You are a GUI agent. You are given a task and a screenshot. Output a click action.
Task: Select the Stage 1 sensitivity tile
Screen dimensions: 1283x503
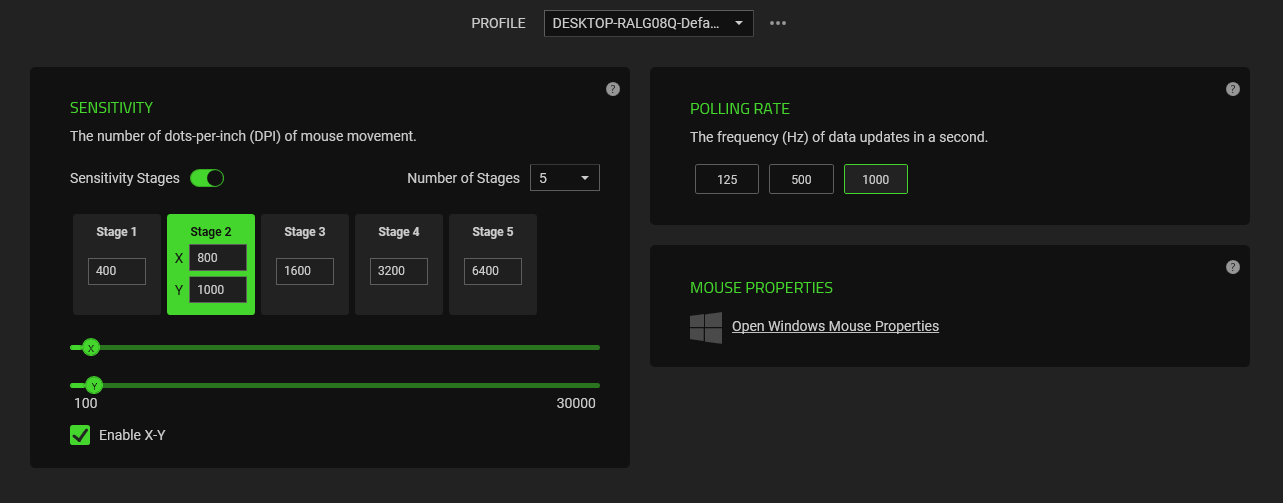[x=117, y=234]
